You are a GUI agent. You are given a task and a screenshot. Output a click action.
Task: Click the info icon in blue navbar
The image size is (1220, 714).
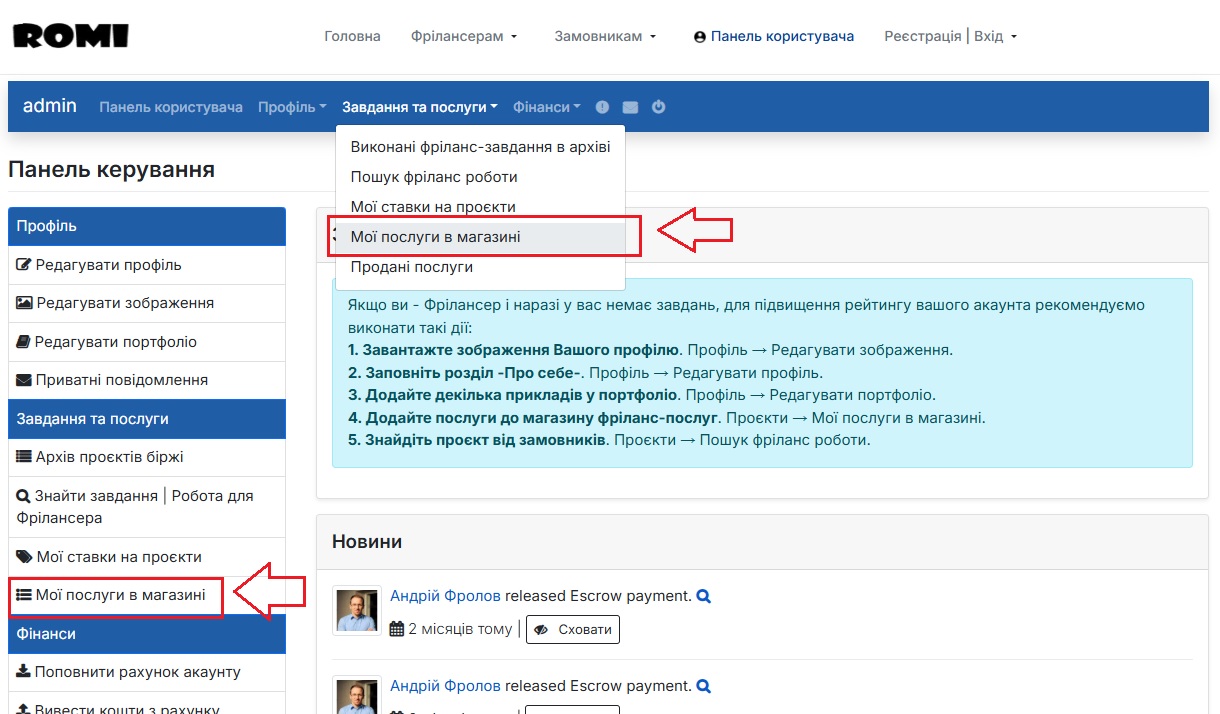click(602, 107)
